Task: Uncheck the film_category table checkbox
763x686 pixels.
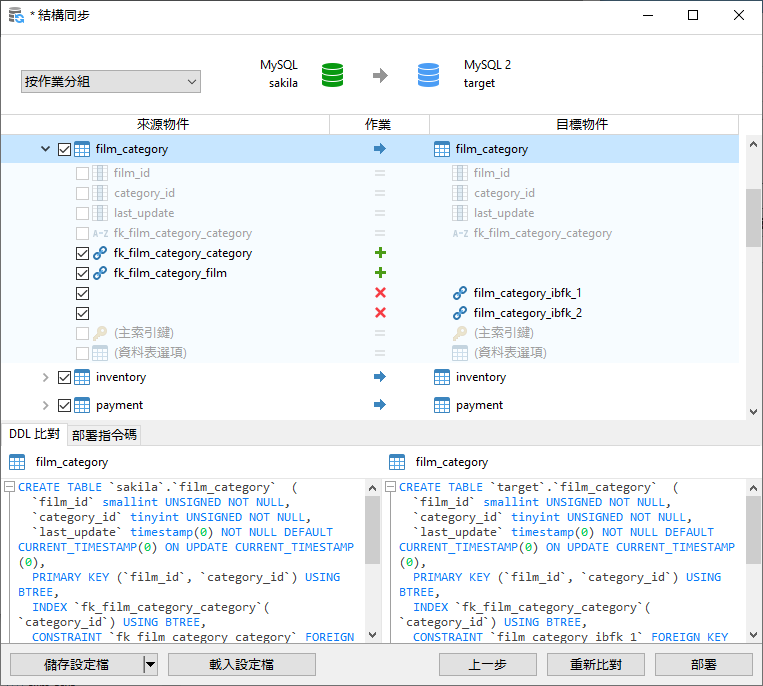Action: point(65,149)
